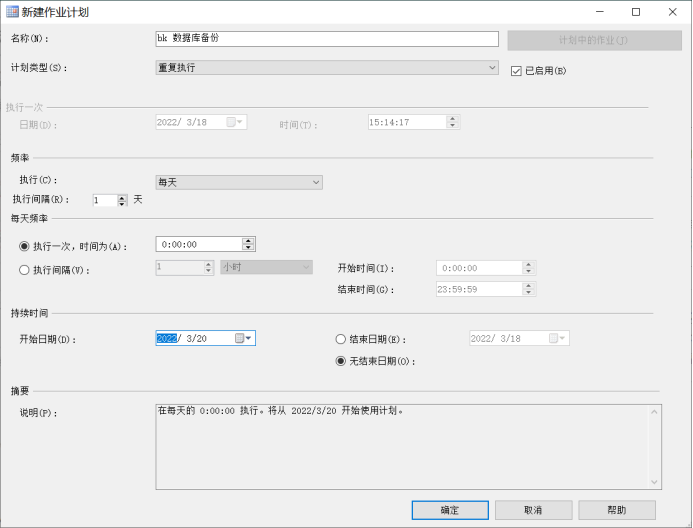This screenshot has width=693, height=528.
Task: Click the name field containing bk 数据库备份
Action: coord(327,39)
